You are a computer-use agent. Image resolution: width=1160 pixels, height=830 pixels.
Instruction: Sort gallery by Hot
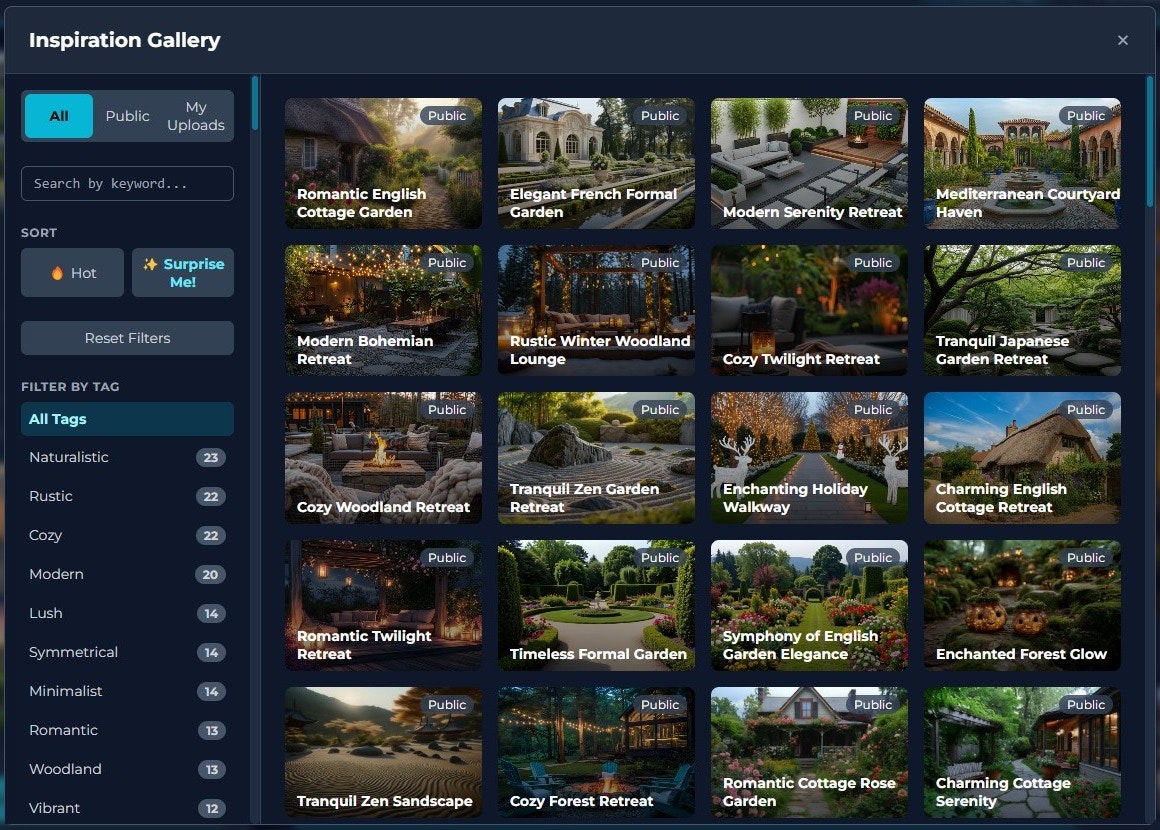coord(71,272)
